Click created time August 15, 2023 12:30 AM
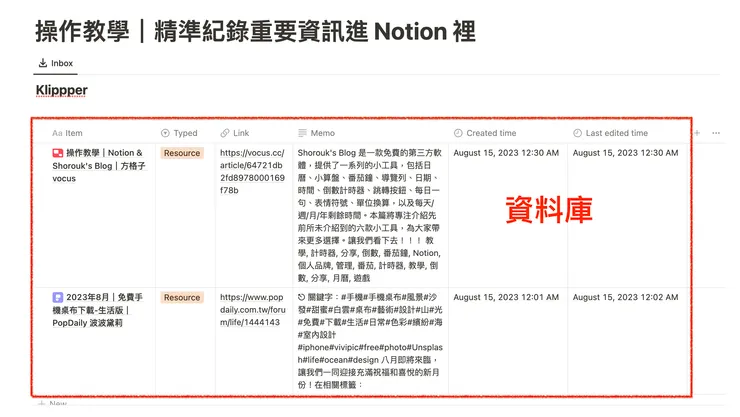740x417 pixels. [506, 153]
